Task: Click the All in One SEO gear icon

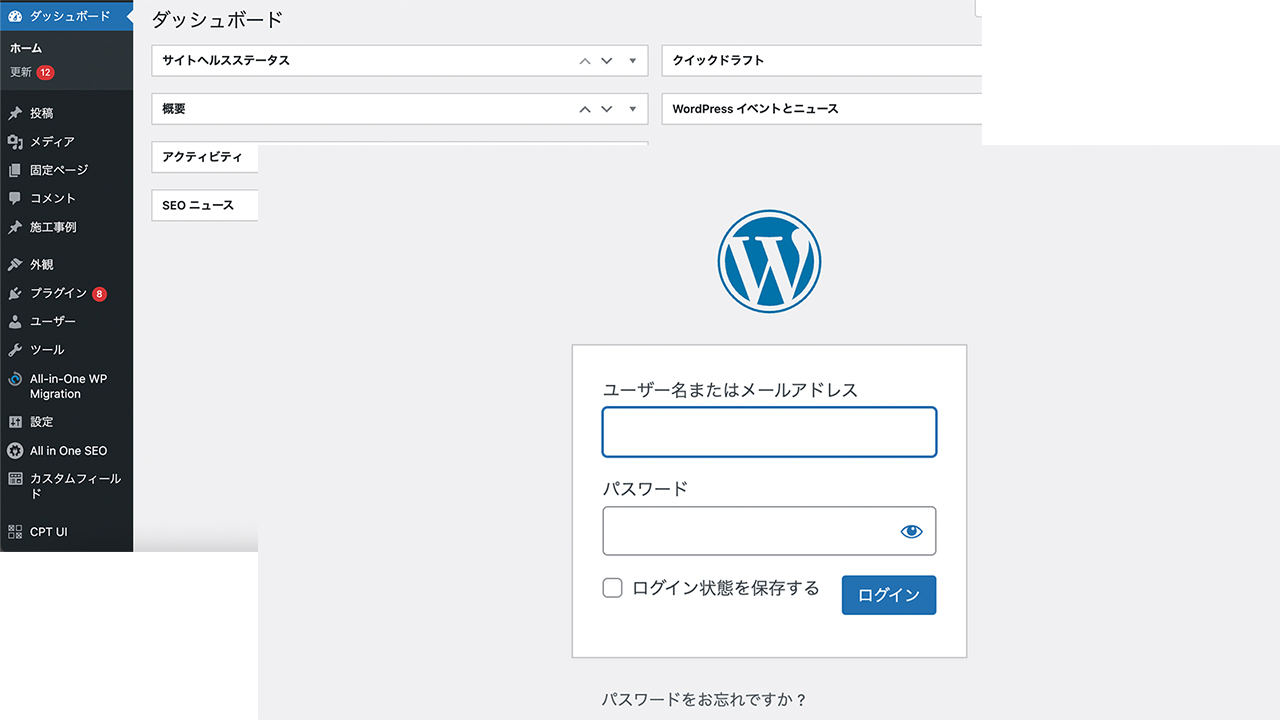Action: 15,451
